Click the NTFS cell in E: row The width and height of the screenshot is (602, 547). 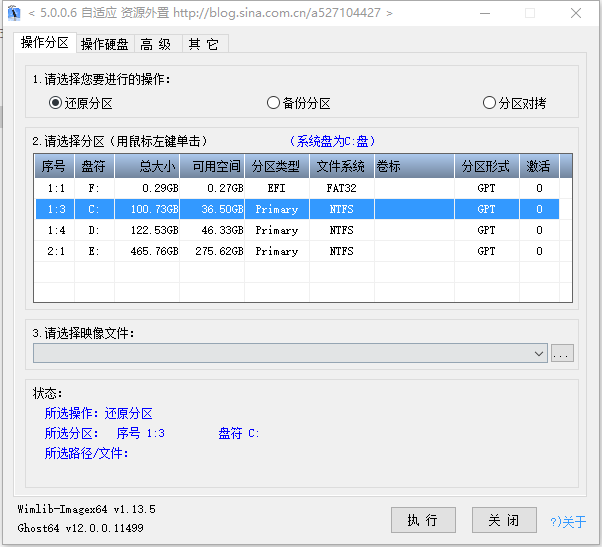pos(342,251)
